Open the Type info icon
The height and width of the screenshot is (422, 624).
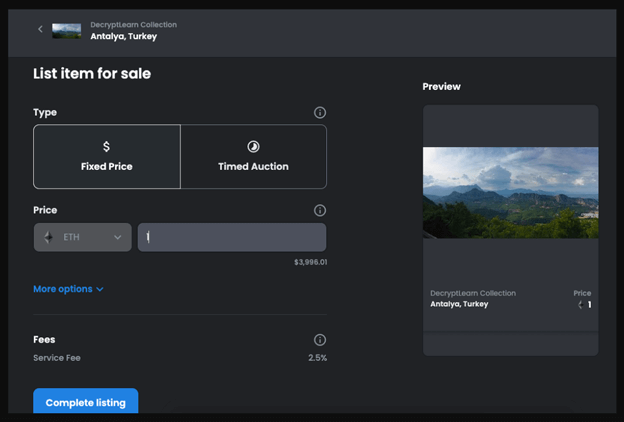coord(320,113)
